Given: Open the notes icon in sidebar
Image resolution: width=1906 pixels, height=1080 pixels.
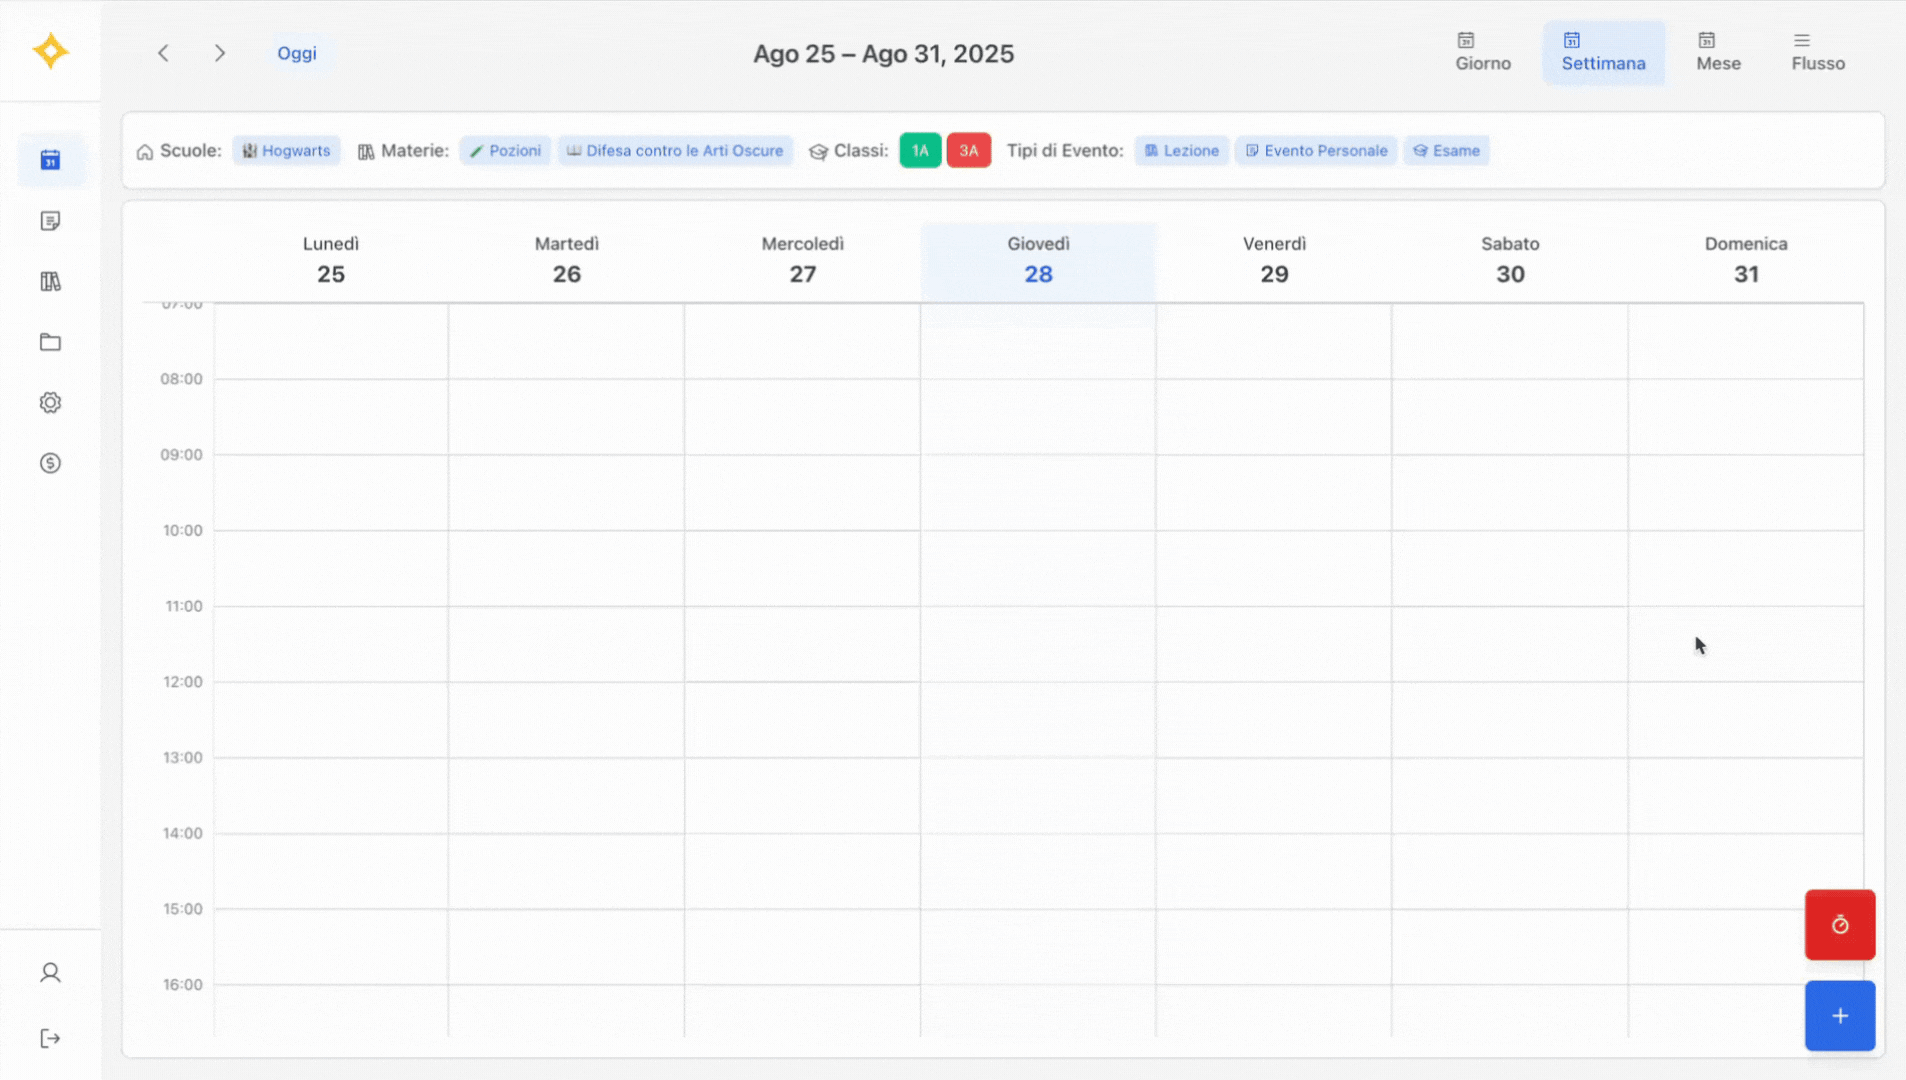Looking at the screenshot, I should (50, 221).
